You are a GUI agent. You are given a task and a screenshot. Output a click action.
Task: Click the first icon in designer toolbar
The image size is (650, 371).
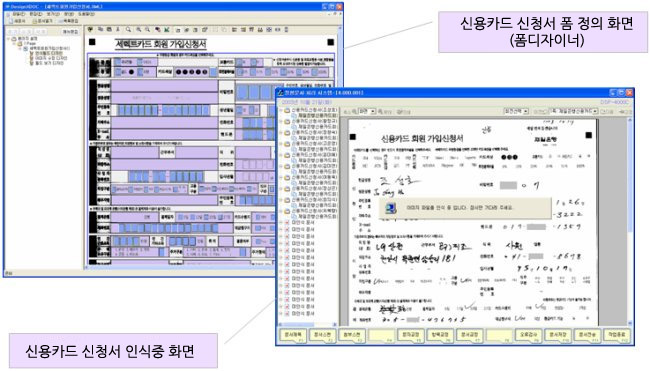(90, 30)
